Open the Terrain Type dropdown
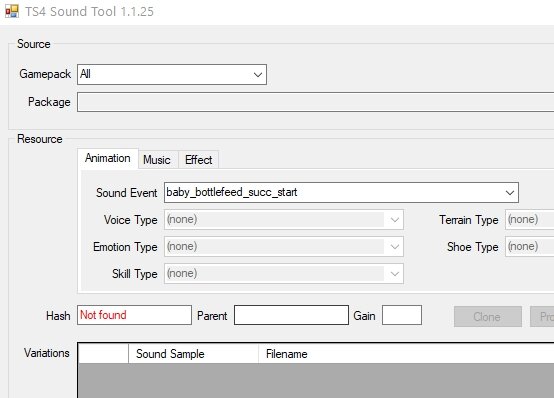 coord(529,220)
